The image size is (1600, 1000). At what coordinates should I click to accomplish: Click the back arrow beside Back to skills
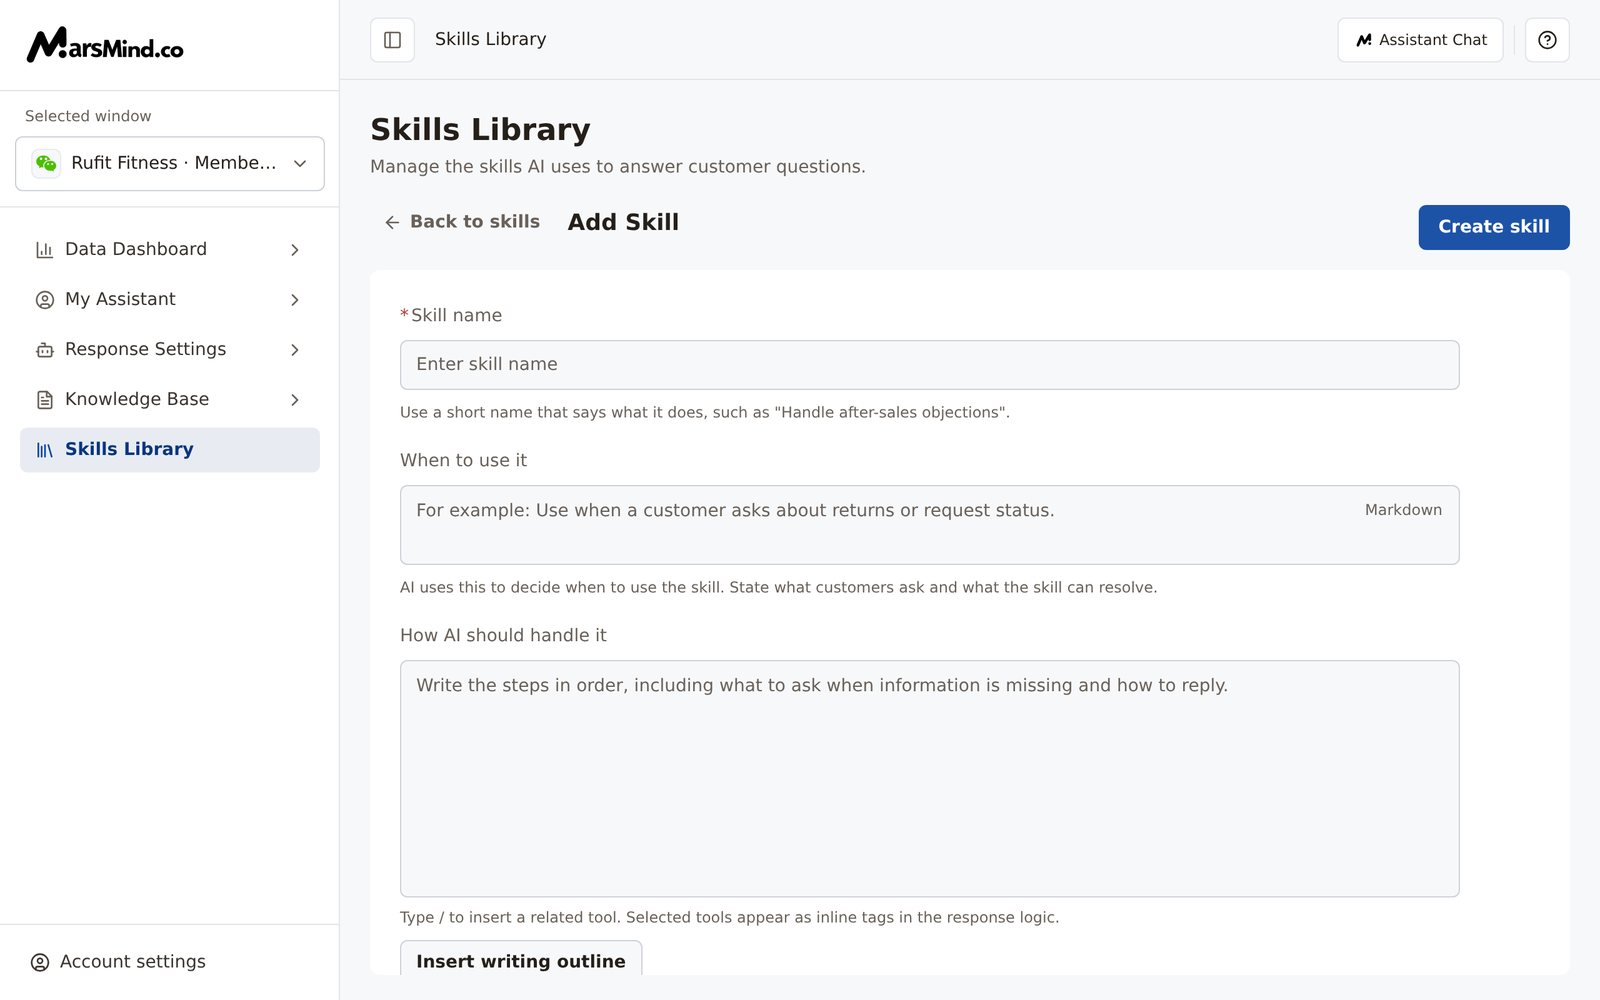pos(392,222)
